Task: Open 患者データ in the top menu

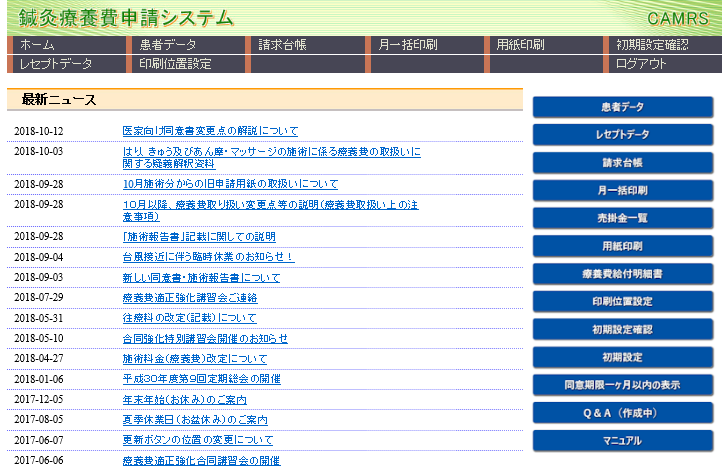Action: pos(168,45)
